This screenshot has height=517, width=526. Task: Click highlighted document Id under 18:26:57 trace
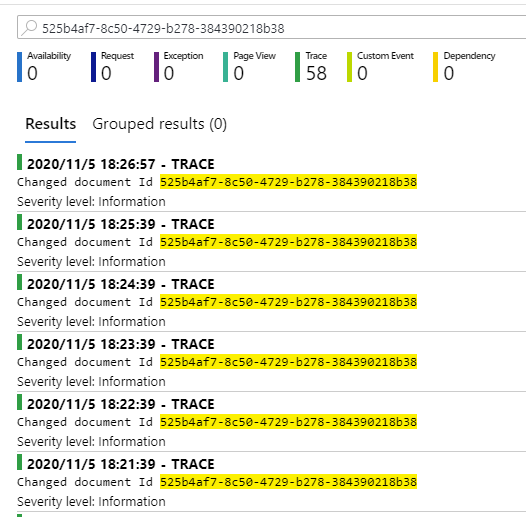288,182
